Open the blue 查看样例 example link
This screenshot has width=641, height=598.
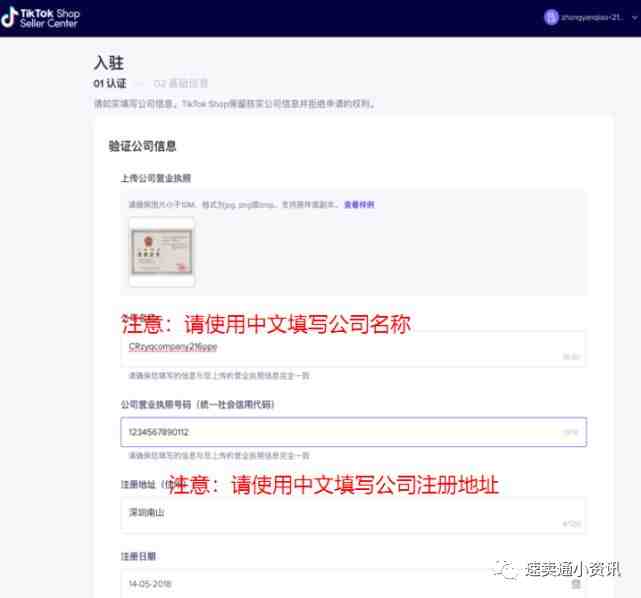pos(359,204)
